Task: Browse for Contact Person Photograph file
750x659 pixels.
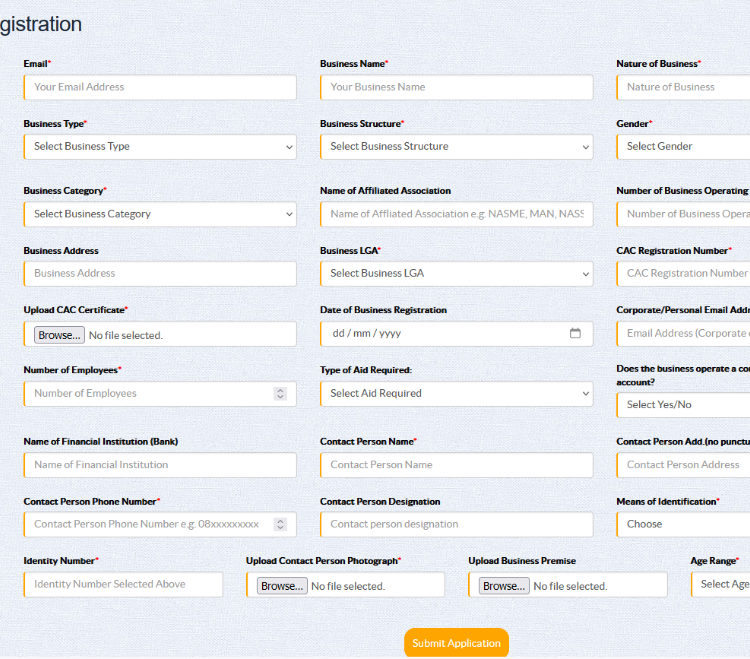Action: coord(281,586)
